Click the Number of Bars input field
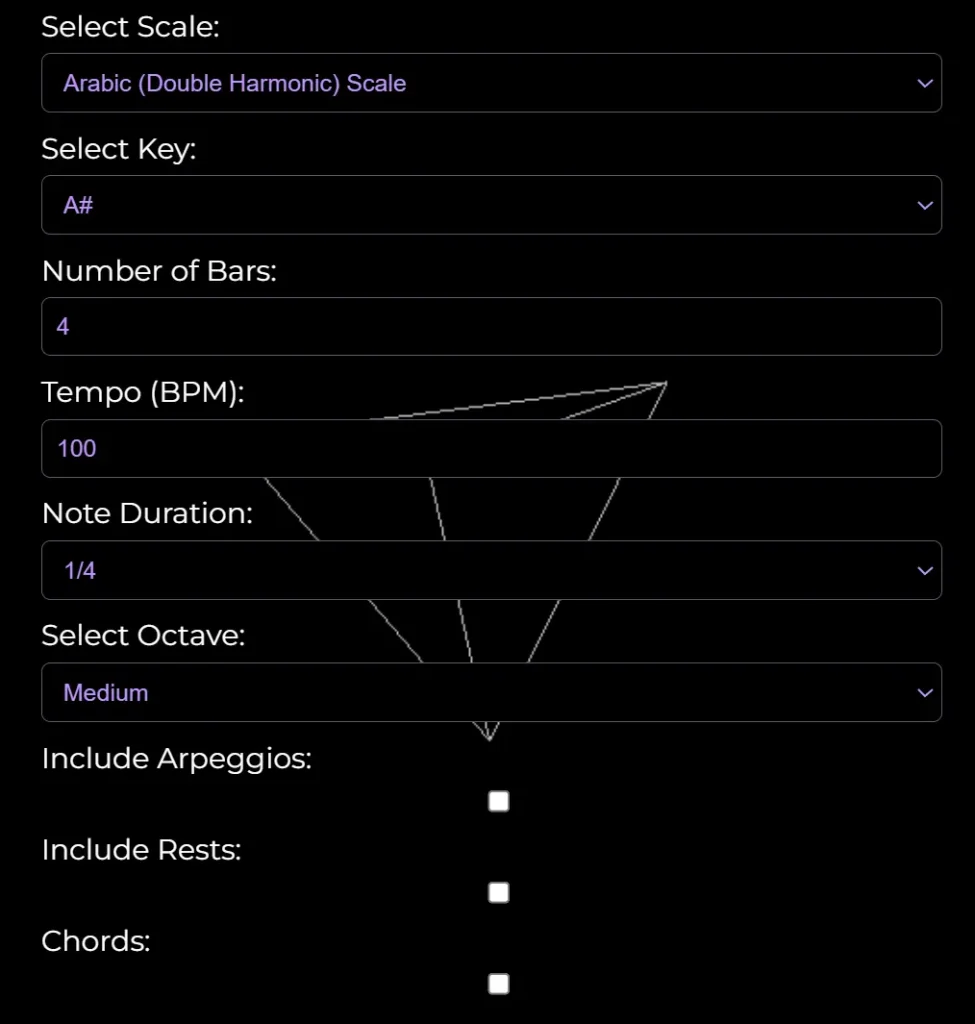Image resolution: width=975 pixels, height=1024 pixels. point(490,326)
